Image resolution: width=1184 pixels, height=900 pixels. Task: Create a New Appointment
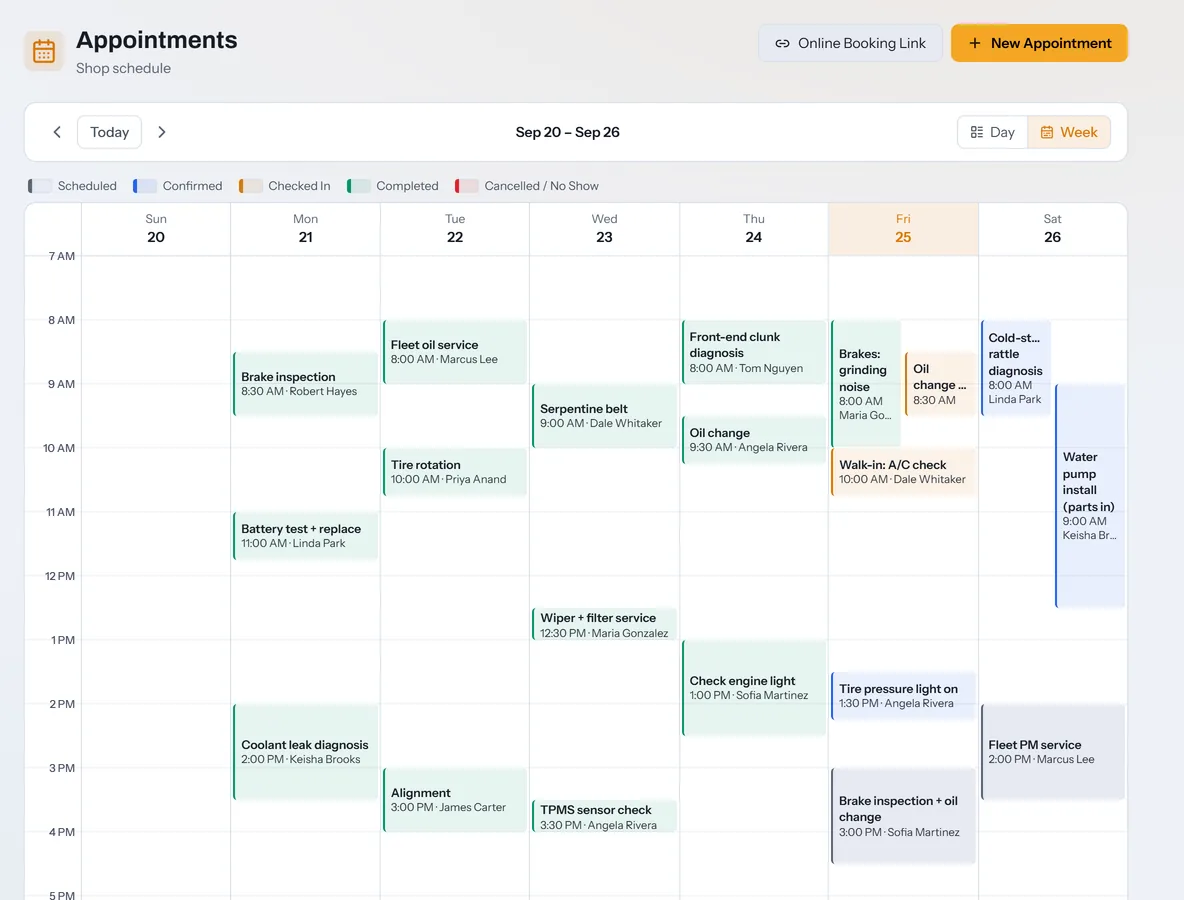tap(1039, 43)
